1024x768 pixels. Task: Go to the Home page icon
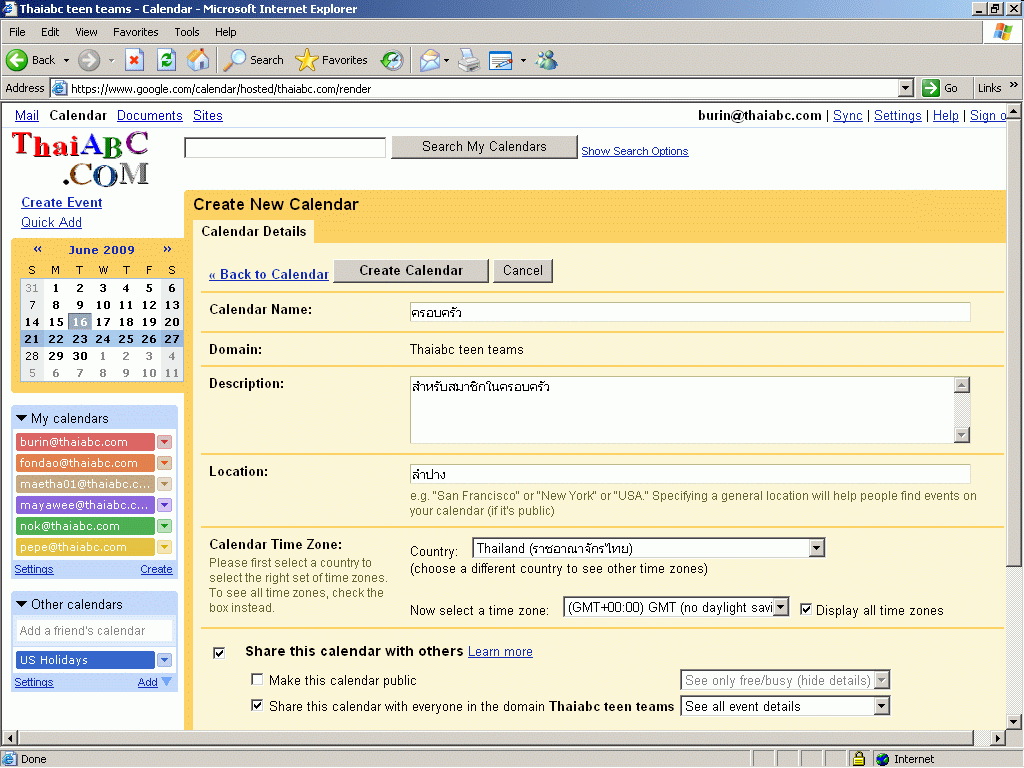point(198,60)
